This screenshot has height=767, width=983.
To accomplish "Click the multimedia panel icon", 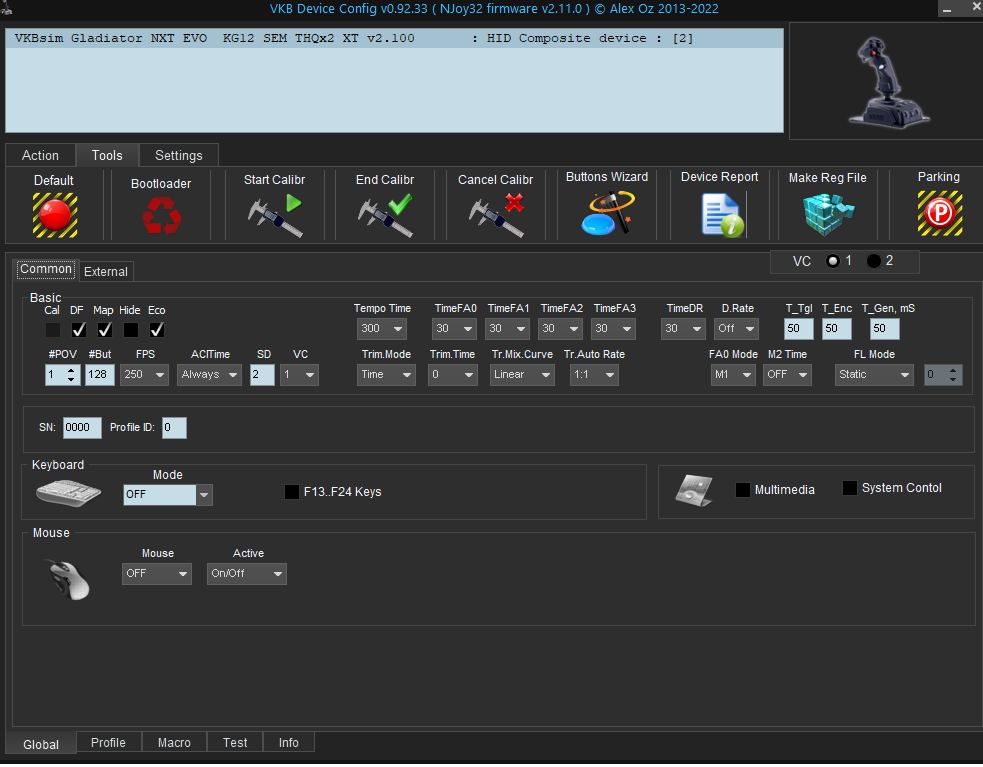I will (695, 490).
